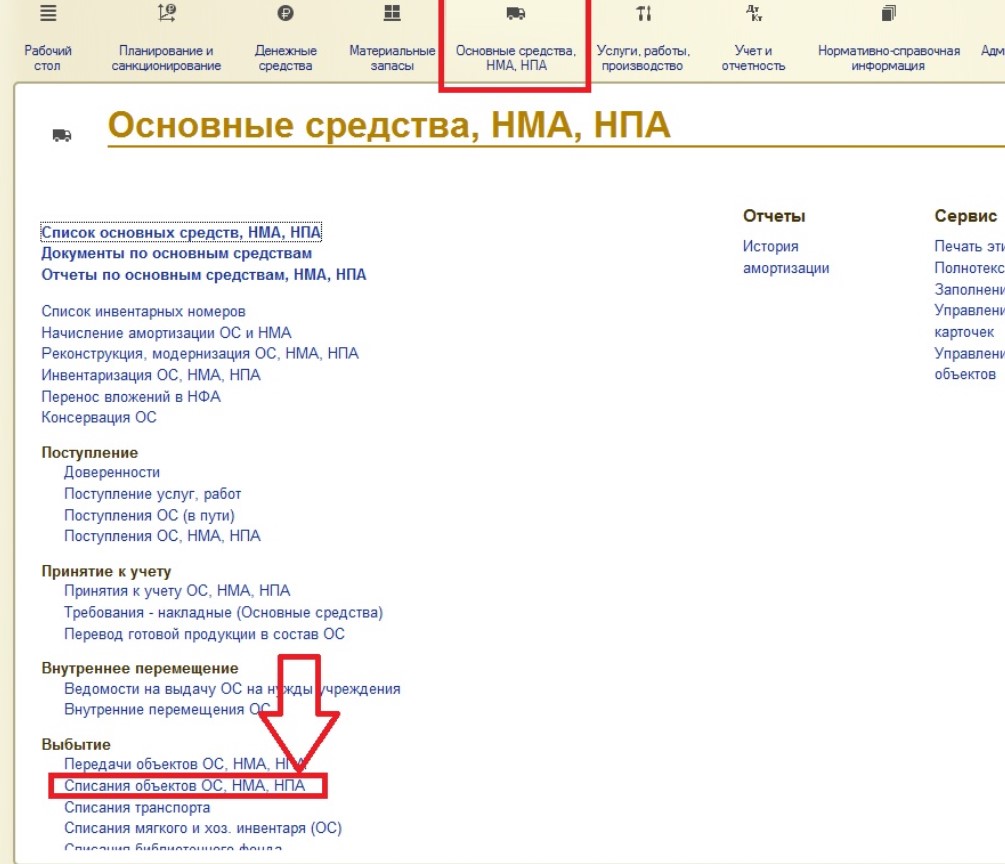Open Нормативно-справочная информация section

pos(888,58)
